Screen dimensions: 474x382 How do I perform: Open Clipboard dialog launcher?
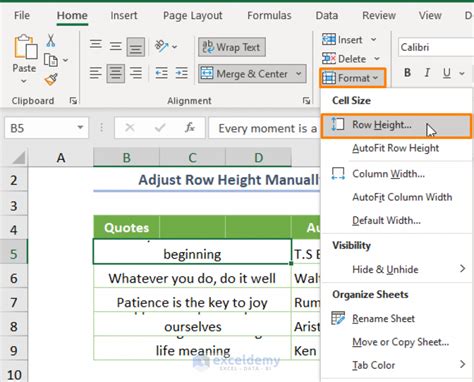point(73,101)
